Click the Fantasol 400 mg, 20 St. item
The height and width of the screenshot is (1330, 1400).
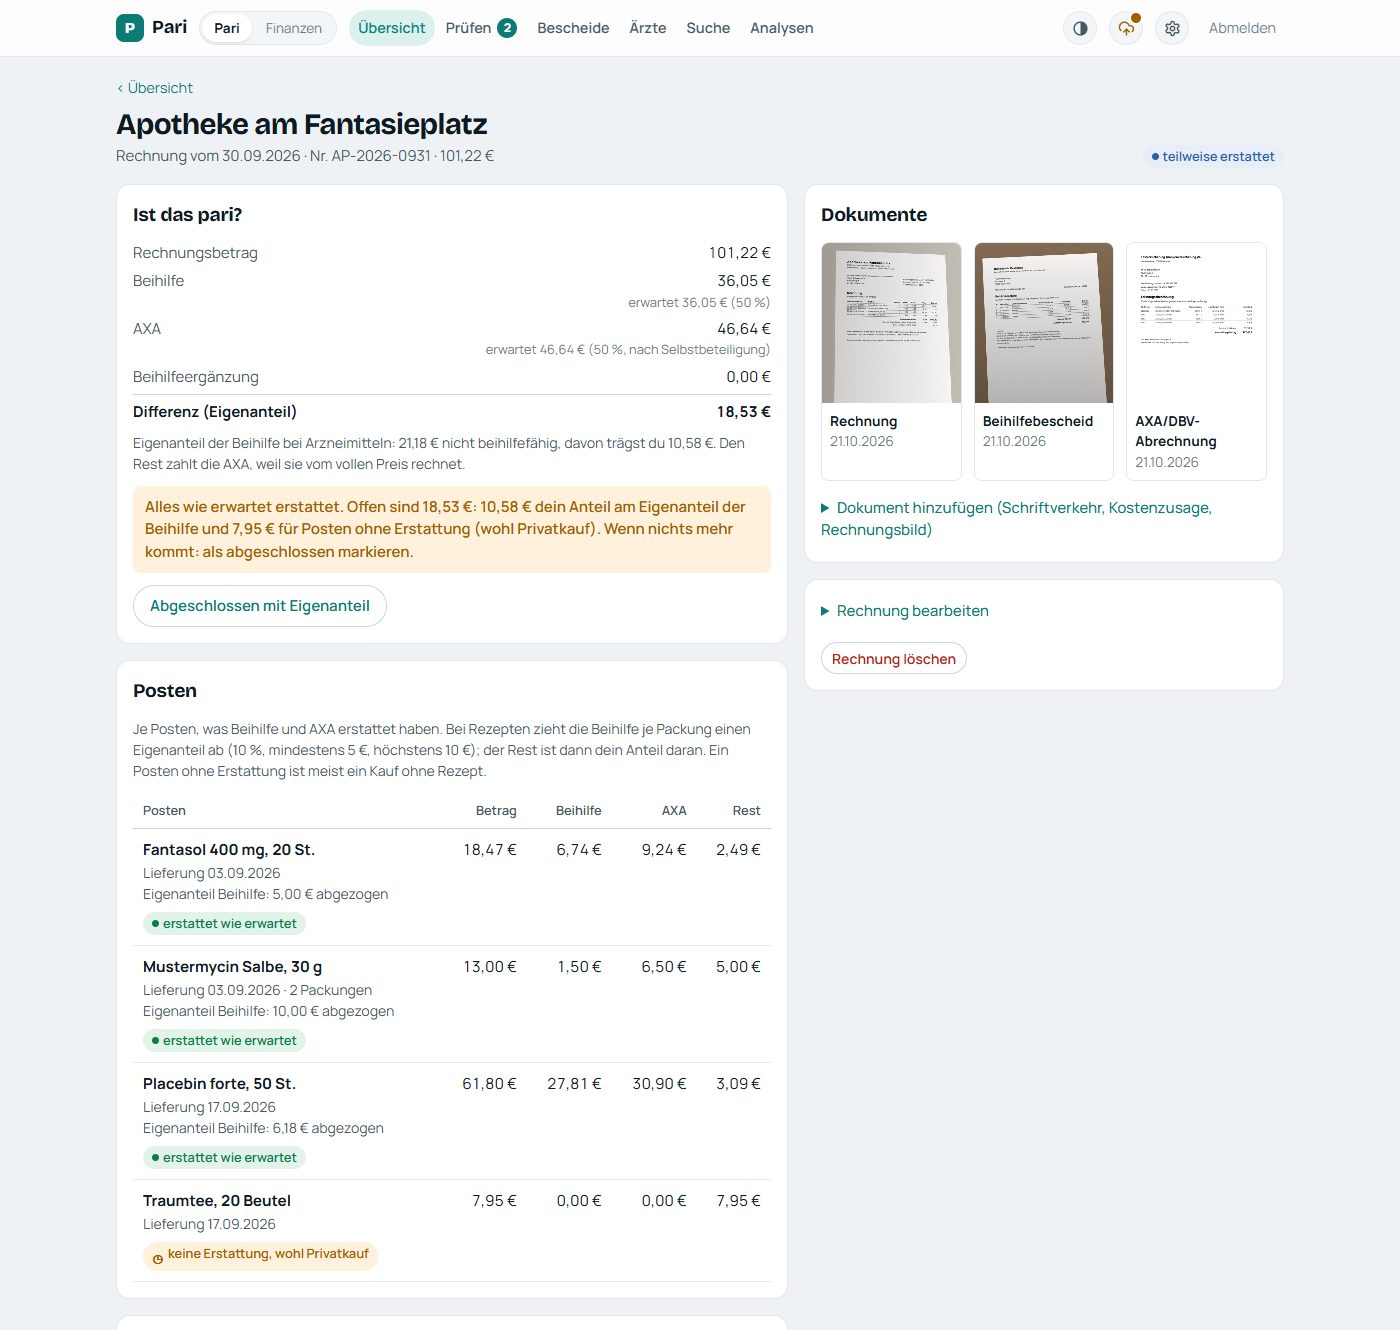pos(229,850)
